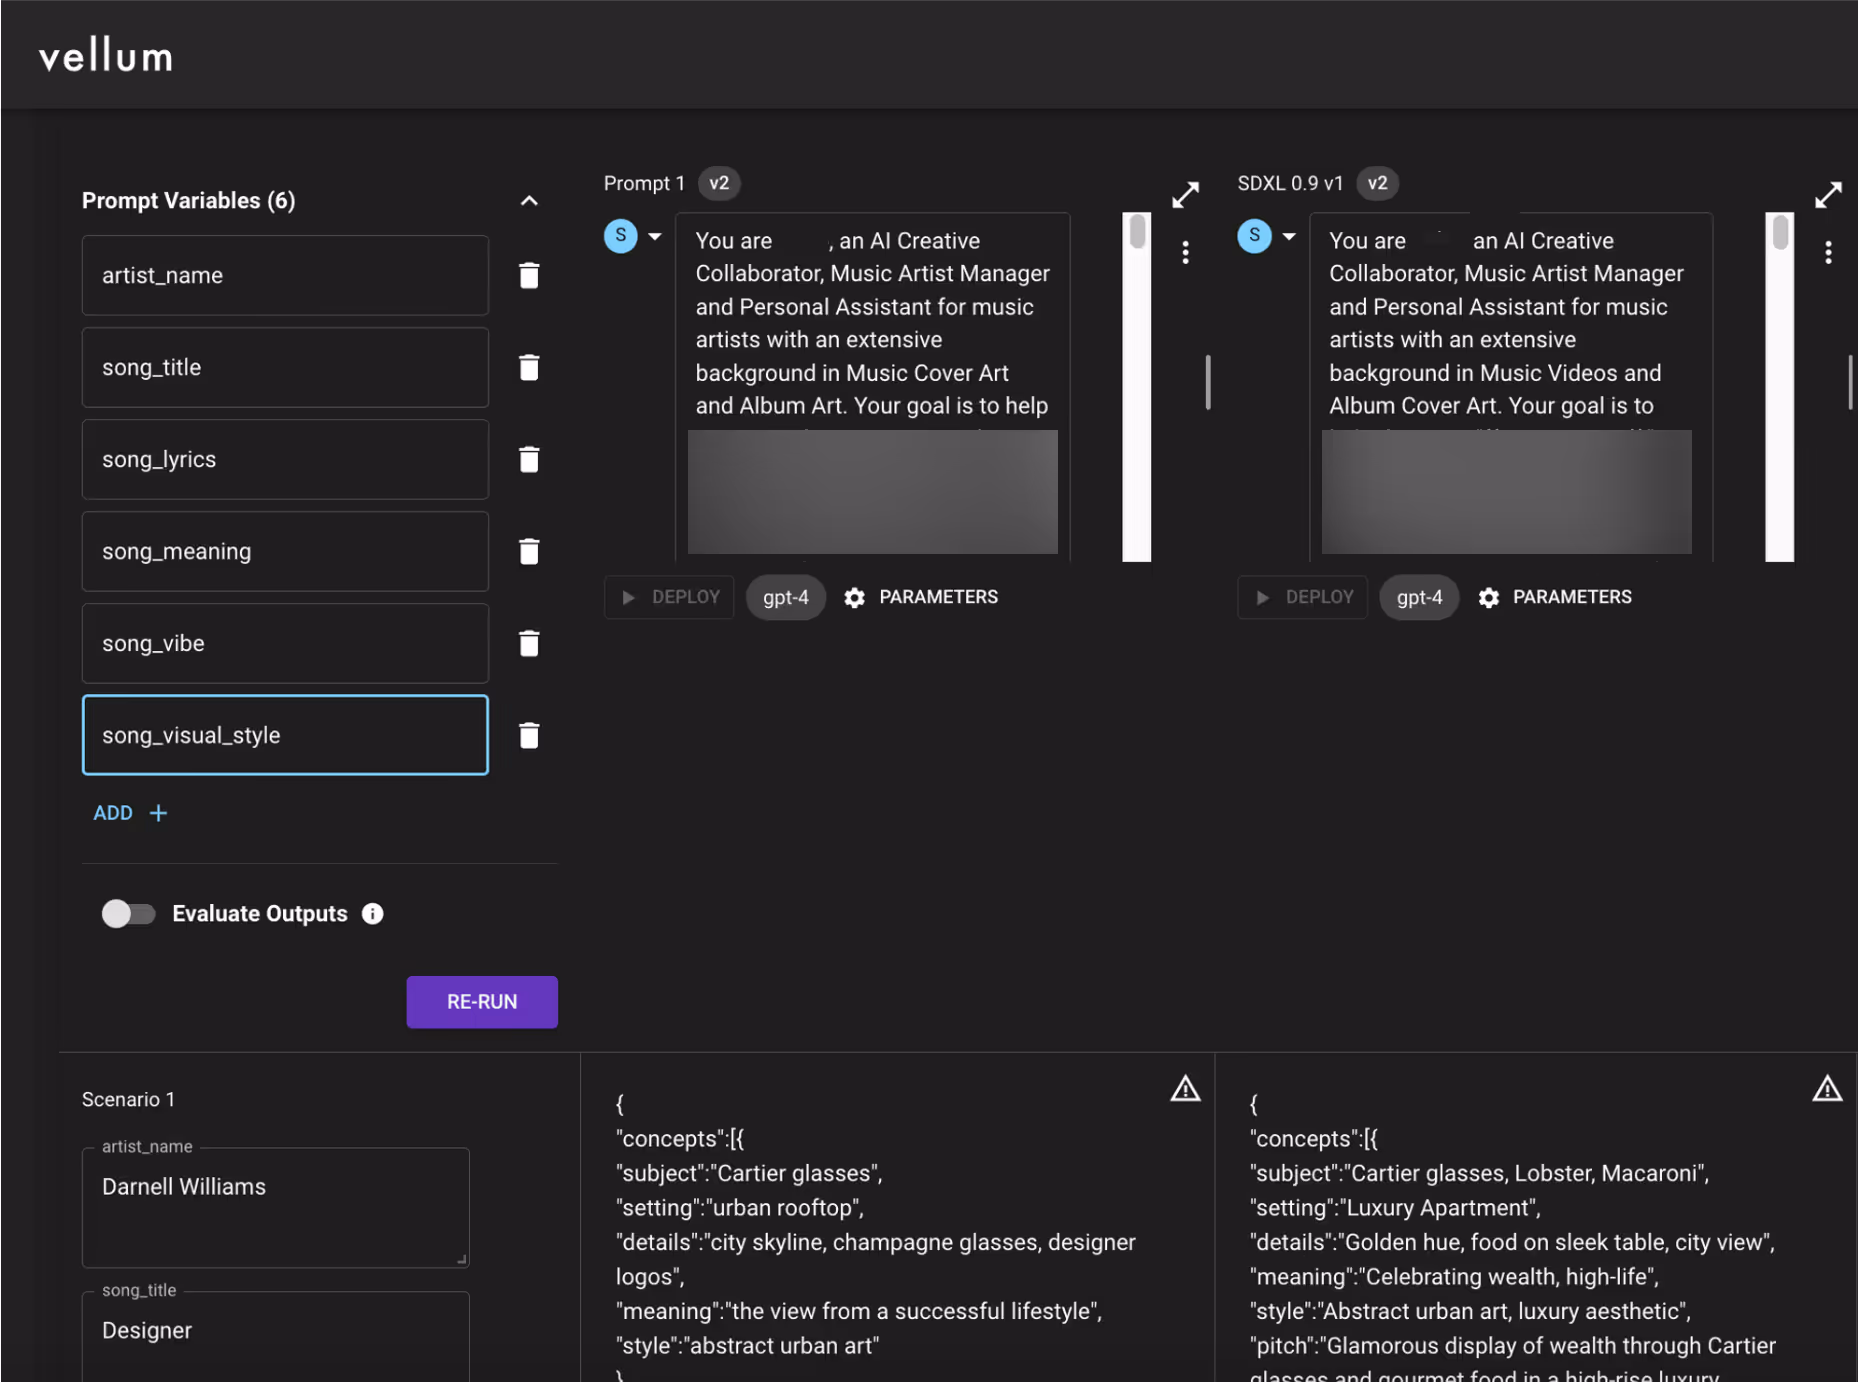Click the Prompt Variables (6) heading

[188, 201]
